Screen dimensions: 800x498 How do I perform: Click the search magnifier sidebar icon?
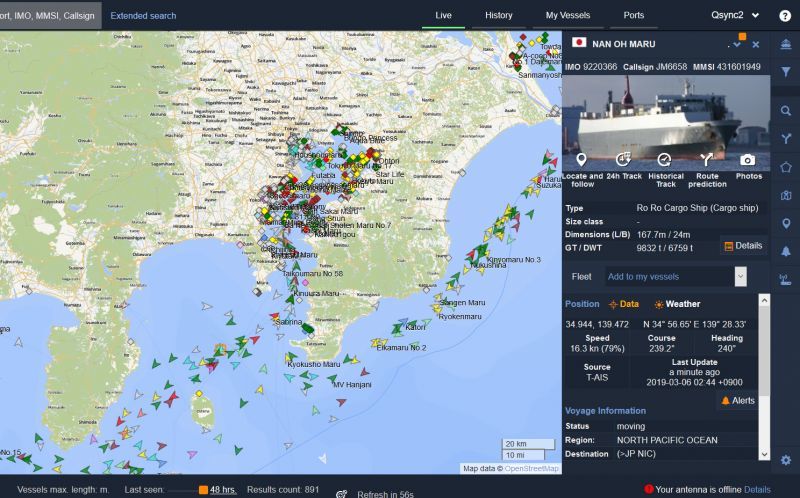click(786, 111)
